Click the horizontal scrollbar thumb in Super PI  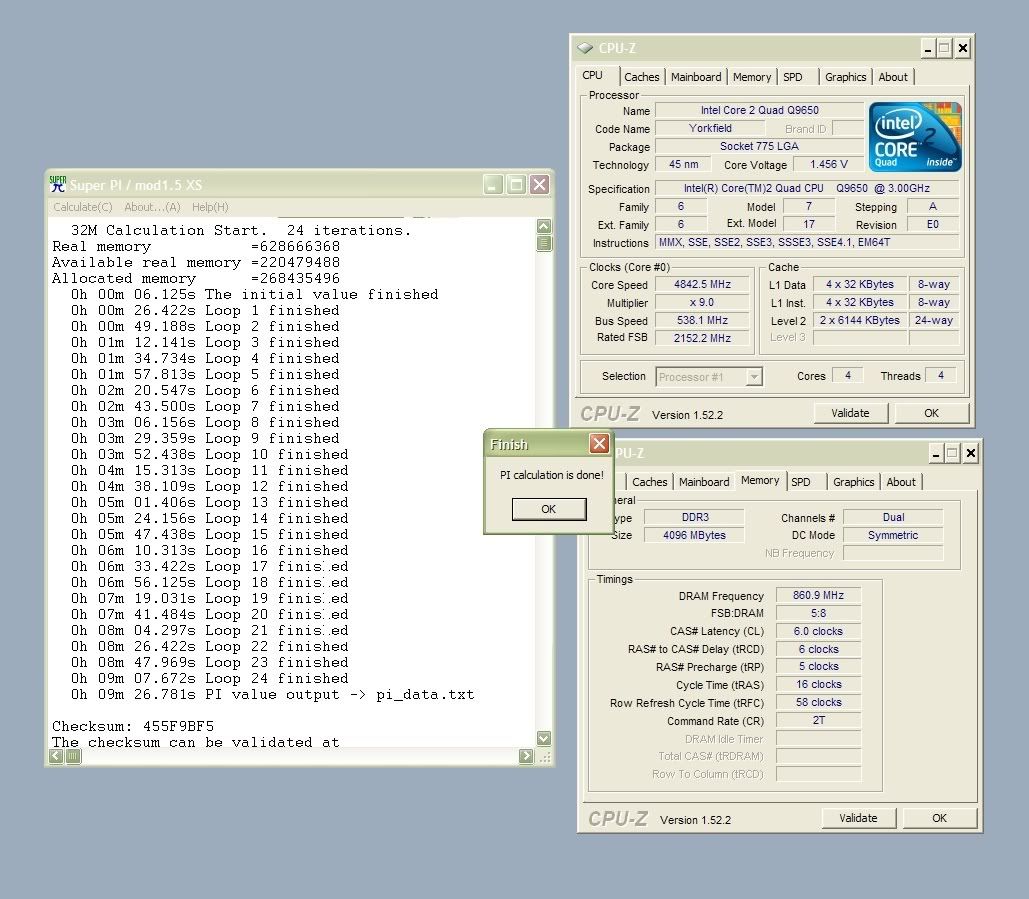(x=73, y=756)
